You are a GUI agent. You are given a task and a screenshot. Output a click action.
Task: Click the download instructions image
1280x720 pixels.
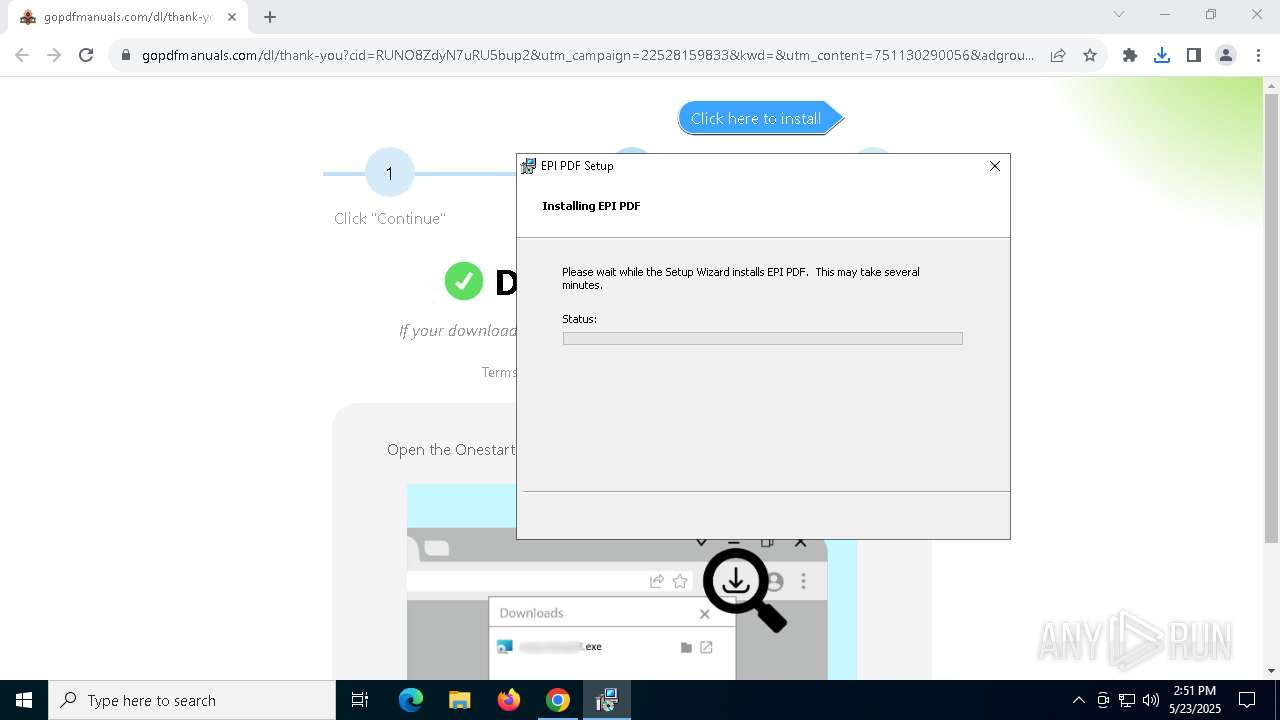631,582
